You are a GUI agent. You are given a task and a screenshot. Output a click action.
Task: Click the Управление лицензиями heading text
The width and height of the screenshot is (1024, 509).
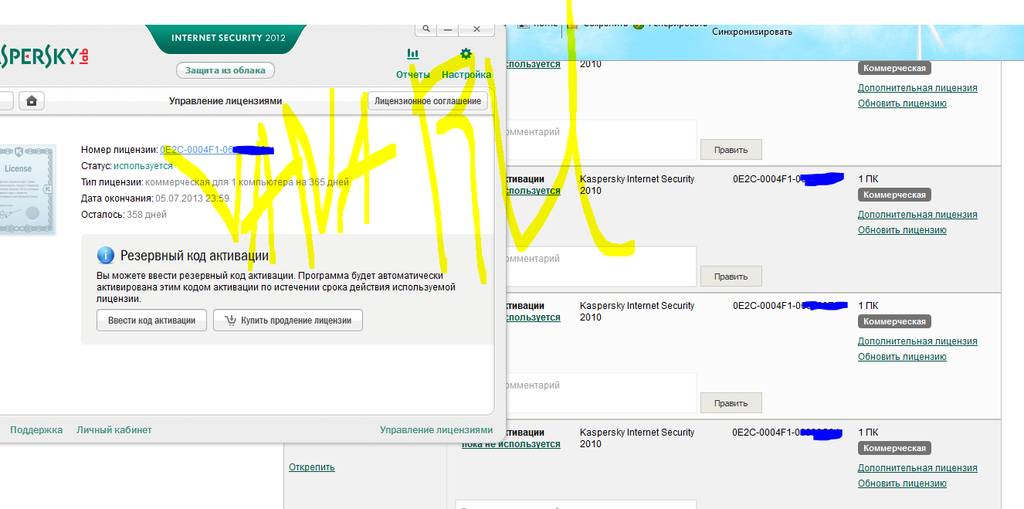pos(225,101)
